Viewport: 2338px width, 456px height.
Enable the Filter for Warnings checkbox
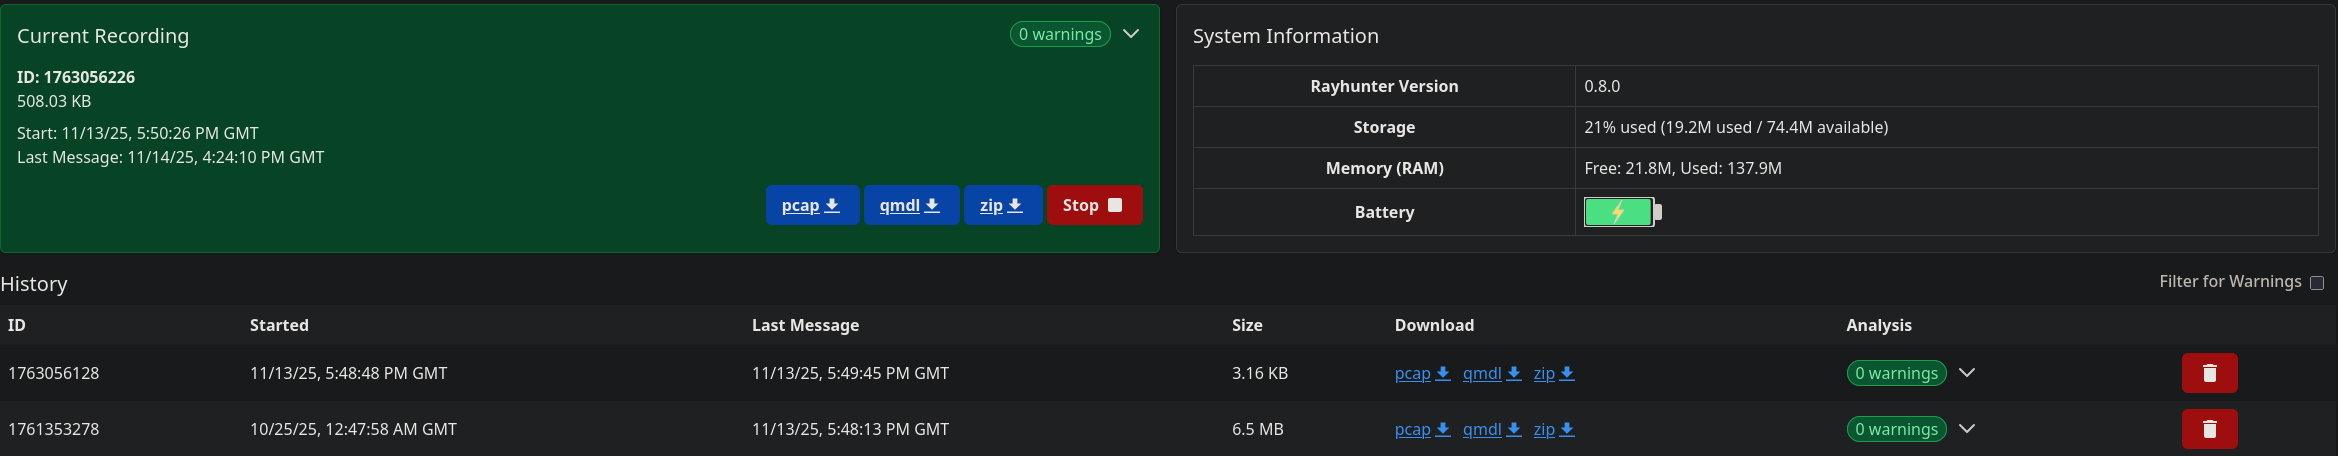tap(2317, 283)
